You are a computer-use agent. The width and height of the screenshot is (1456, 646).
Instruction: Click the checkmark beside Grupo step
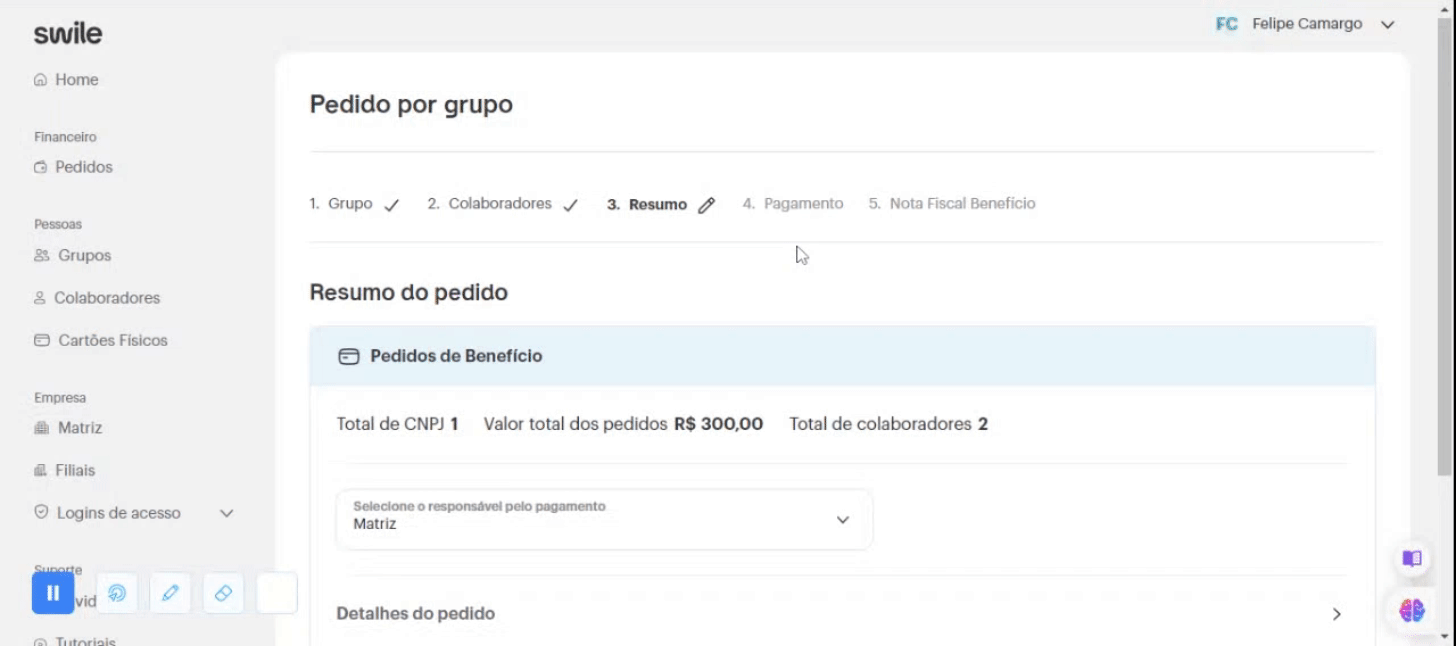coord(391,205)
